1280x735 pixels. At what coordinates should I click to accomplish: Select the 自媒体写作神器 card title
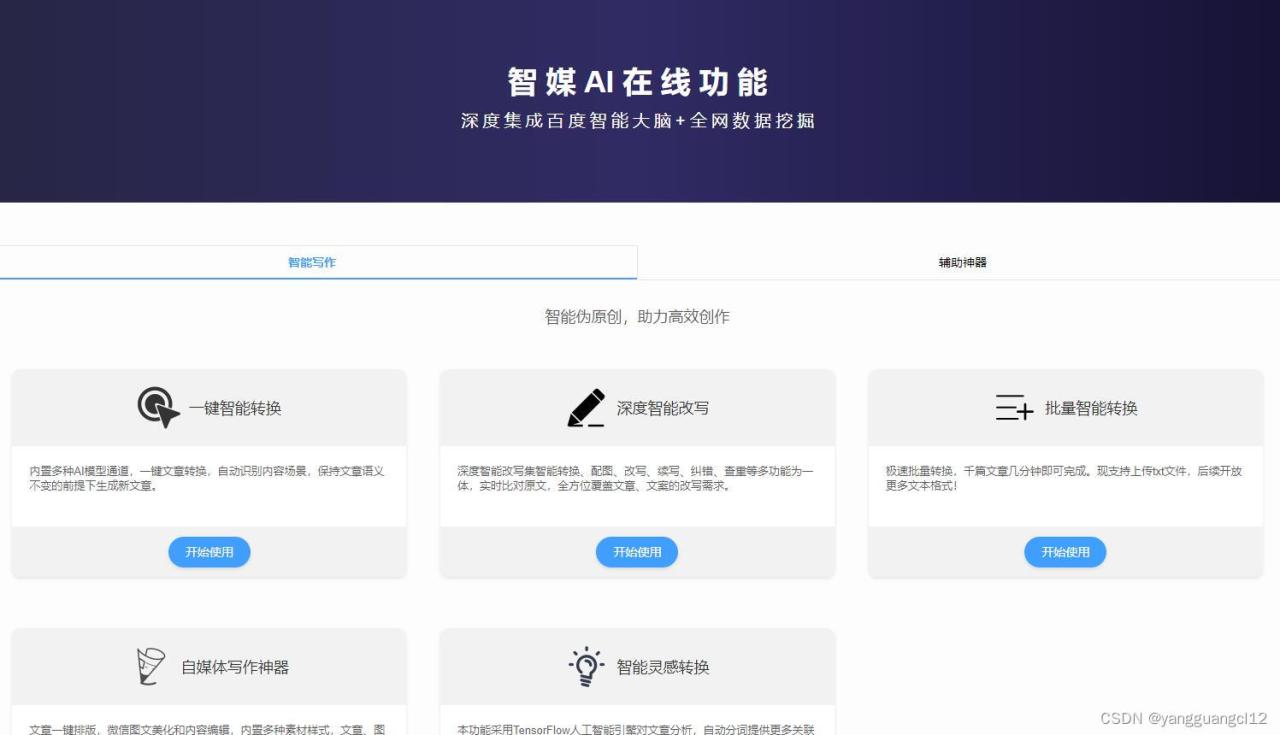(x=235, y=667)
